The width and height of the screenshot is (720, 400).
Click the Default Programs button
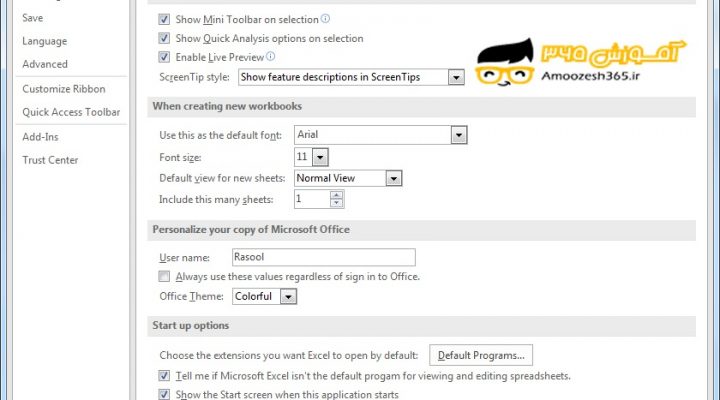pyautogui.click(x=481, y=355)
